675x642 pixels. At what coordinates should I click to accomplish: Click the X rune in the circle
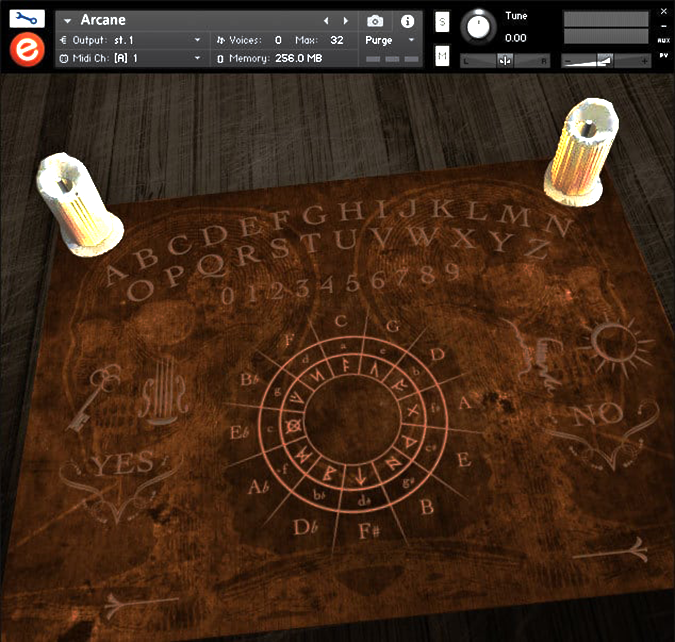pyautogui.click(x=412, y=411)
